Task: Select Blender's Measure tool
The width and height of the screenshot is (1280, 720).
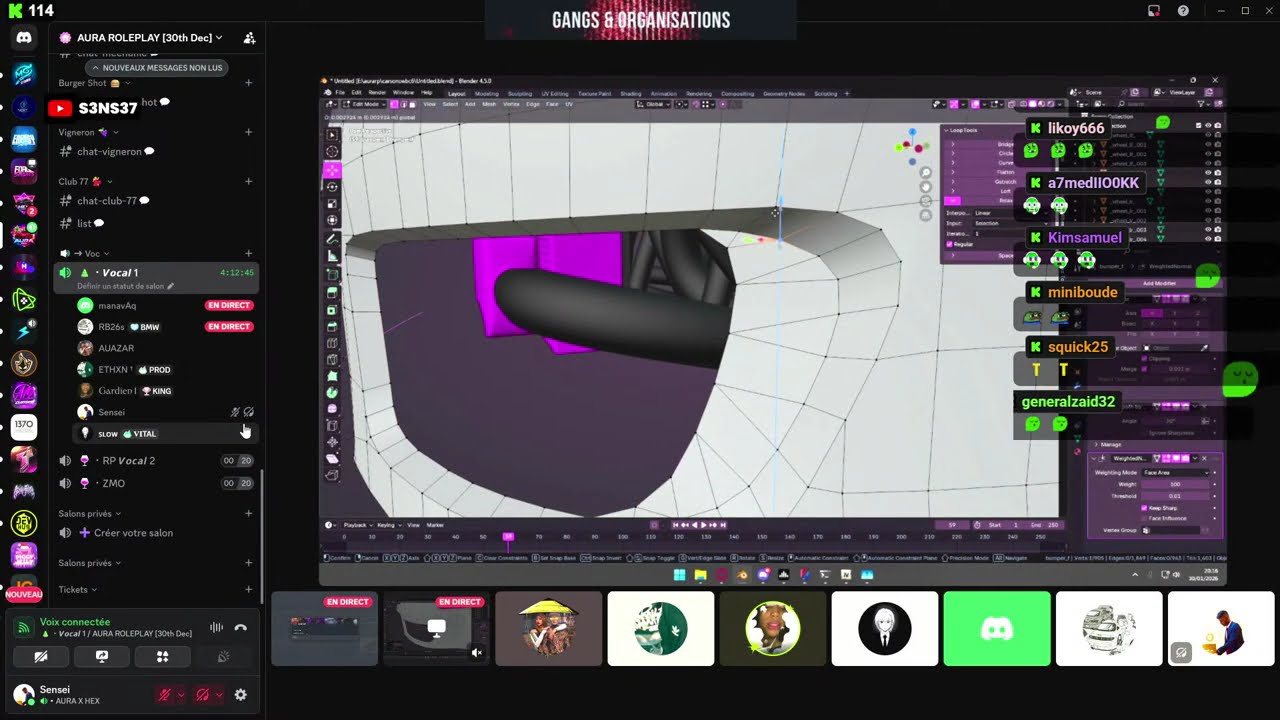Action: pos(332,256)
